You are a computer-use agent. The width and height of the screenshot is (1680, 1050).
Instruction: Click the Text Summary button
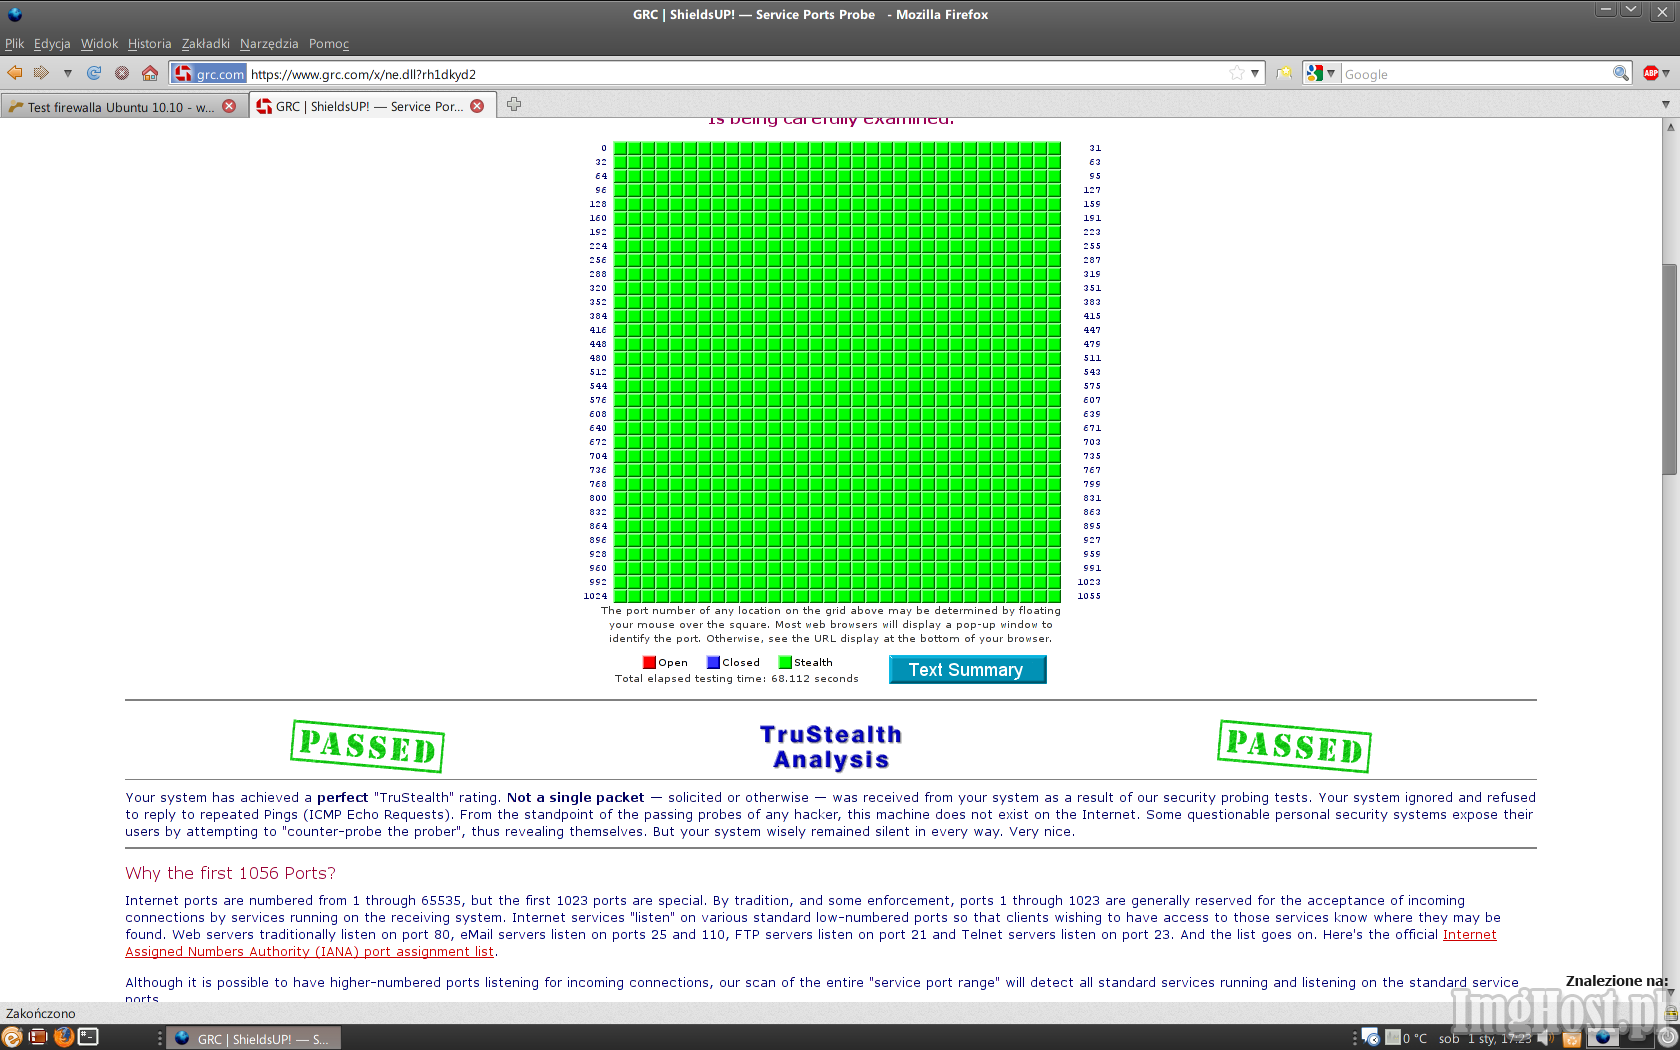(967, 669)
